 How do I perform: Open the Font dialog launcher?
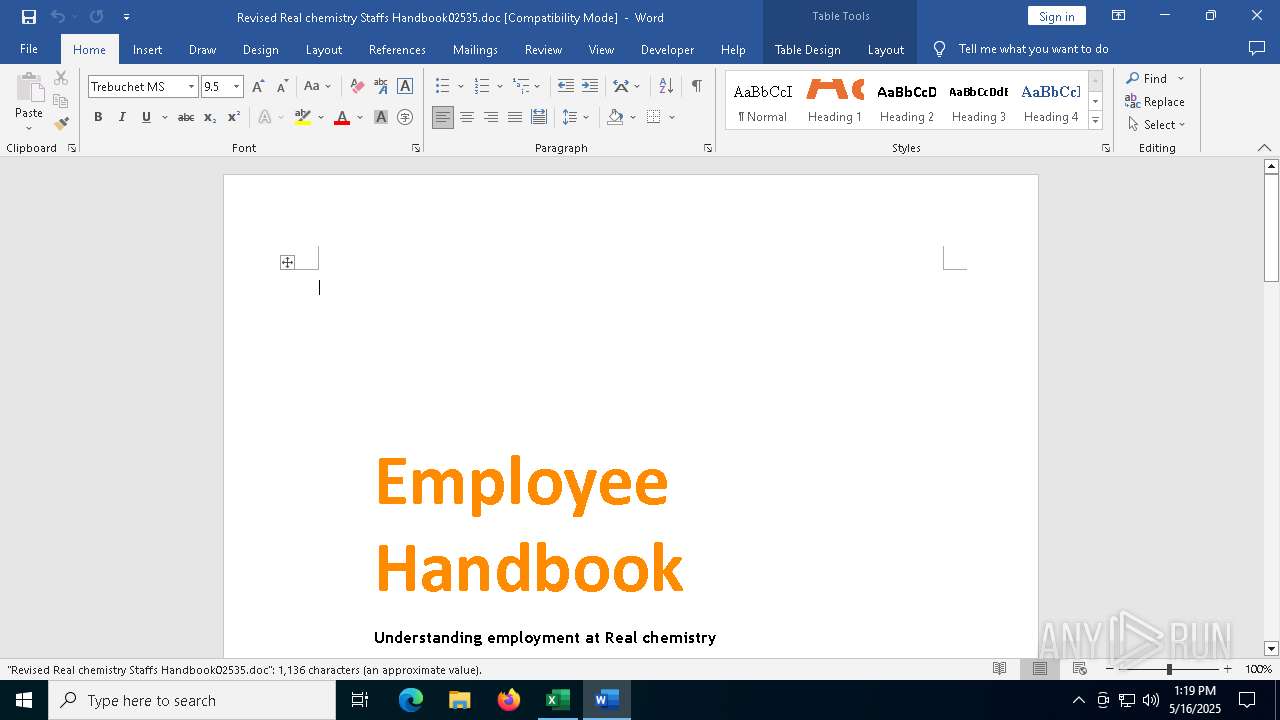coord(416,148)
